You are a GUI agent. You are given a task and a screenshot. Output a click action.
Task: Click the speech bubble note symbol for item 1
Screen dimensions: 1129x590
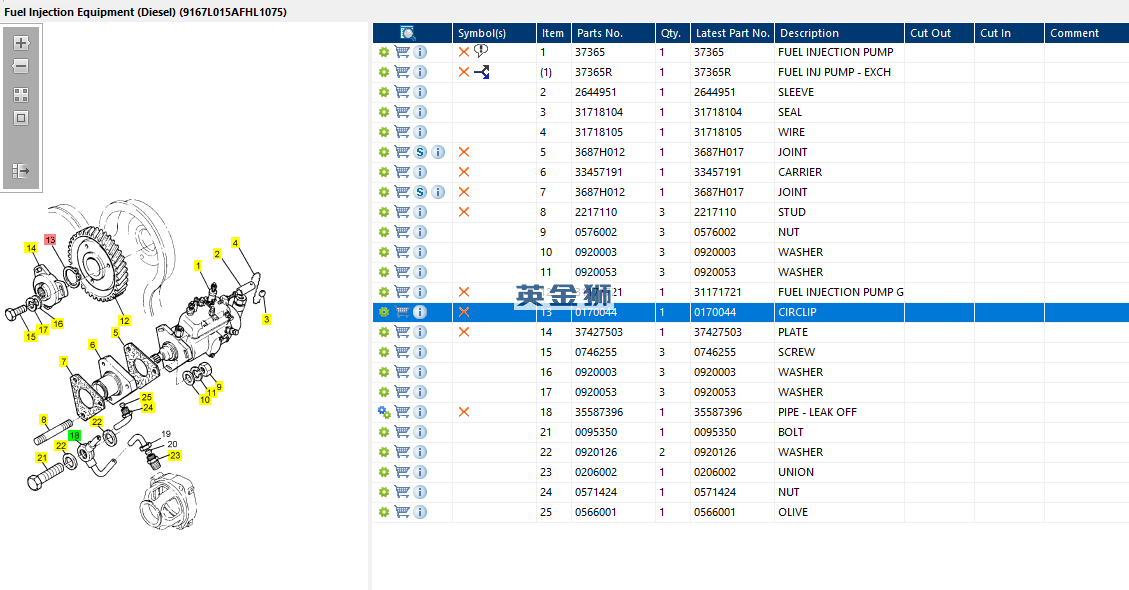click(481, 51)
